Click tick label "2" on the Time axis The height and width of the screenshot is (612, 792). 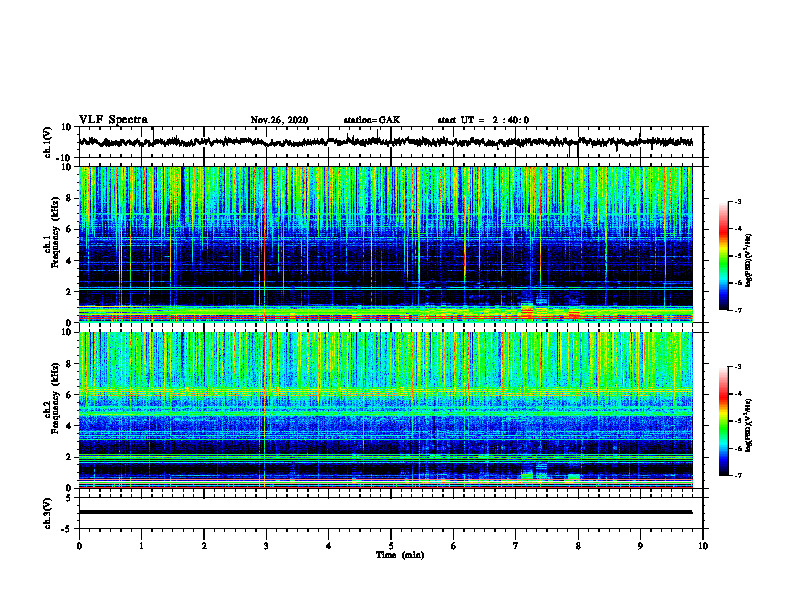204,546
